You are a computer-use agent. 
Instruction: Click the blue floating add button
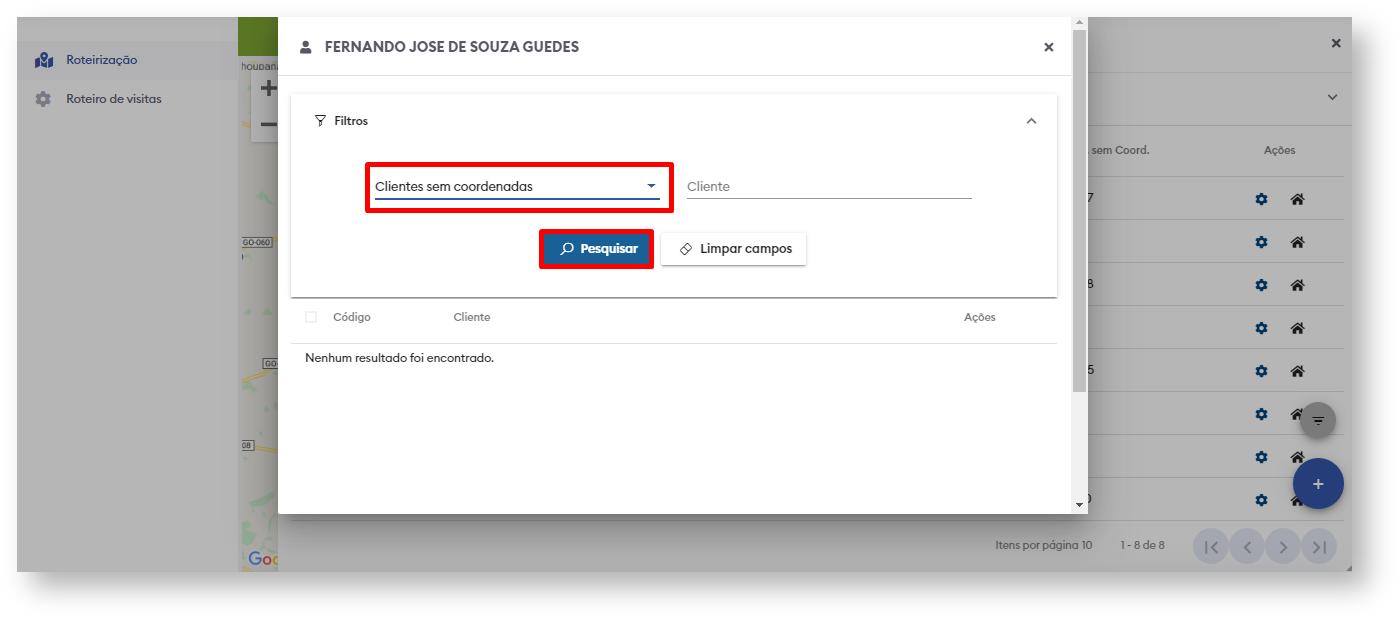pyautogui.click(x=1317, y=484)
